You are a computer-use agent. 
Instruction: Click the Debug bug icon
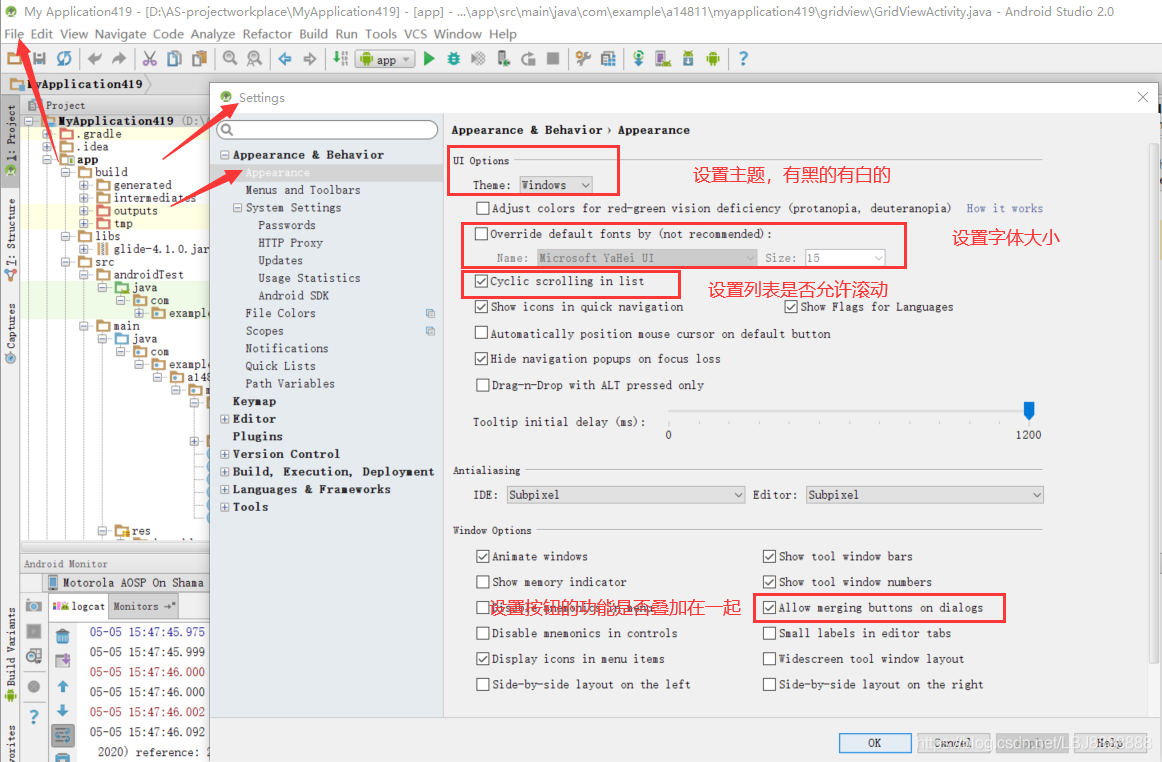(x=454, y=59)
